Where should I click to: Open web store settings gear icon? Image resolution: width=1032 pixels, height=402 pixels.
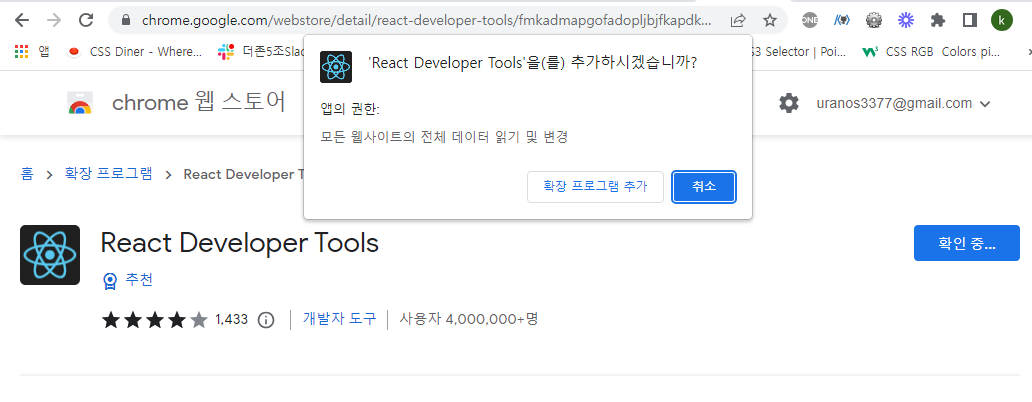(788, 103)
